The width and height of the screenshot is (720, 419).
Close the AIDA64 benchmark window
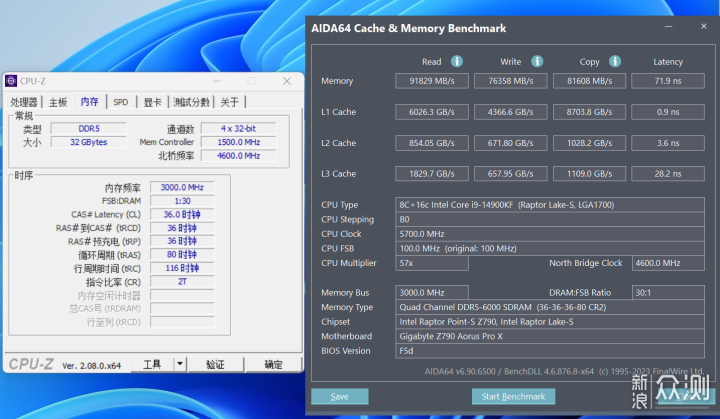(x=703, y=27)
